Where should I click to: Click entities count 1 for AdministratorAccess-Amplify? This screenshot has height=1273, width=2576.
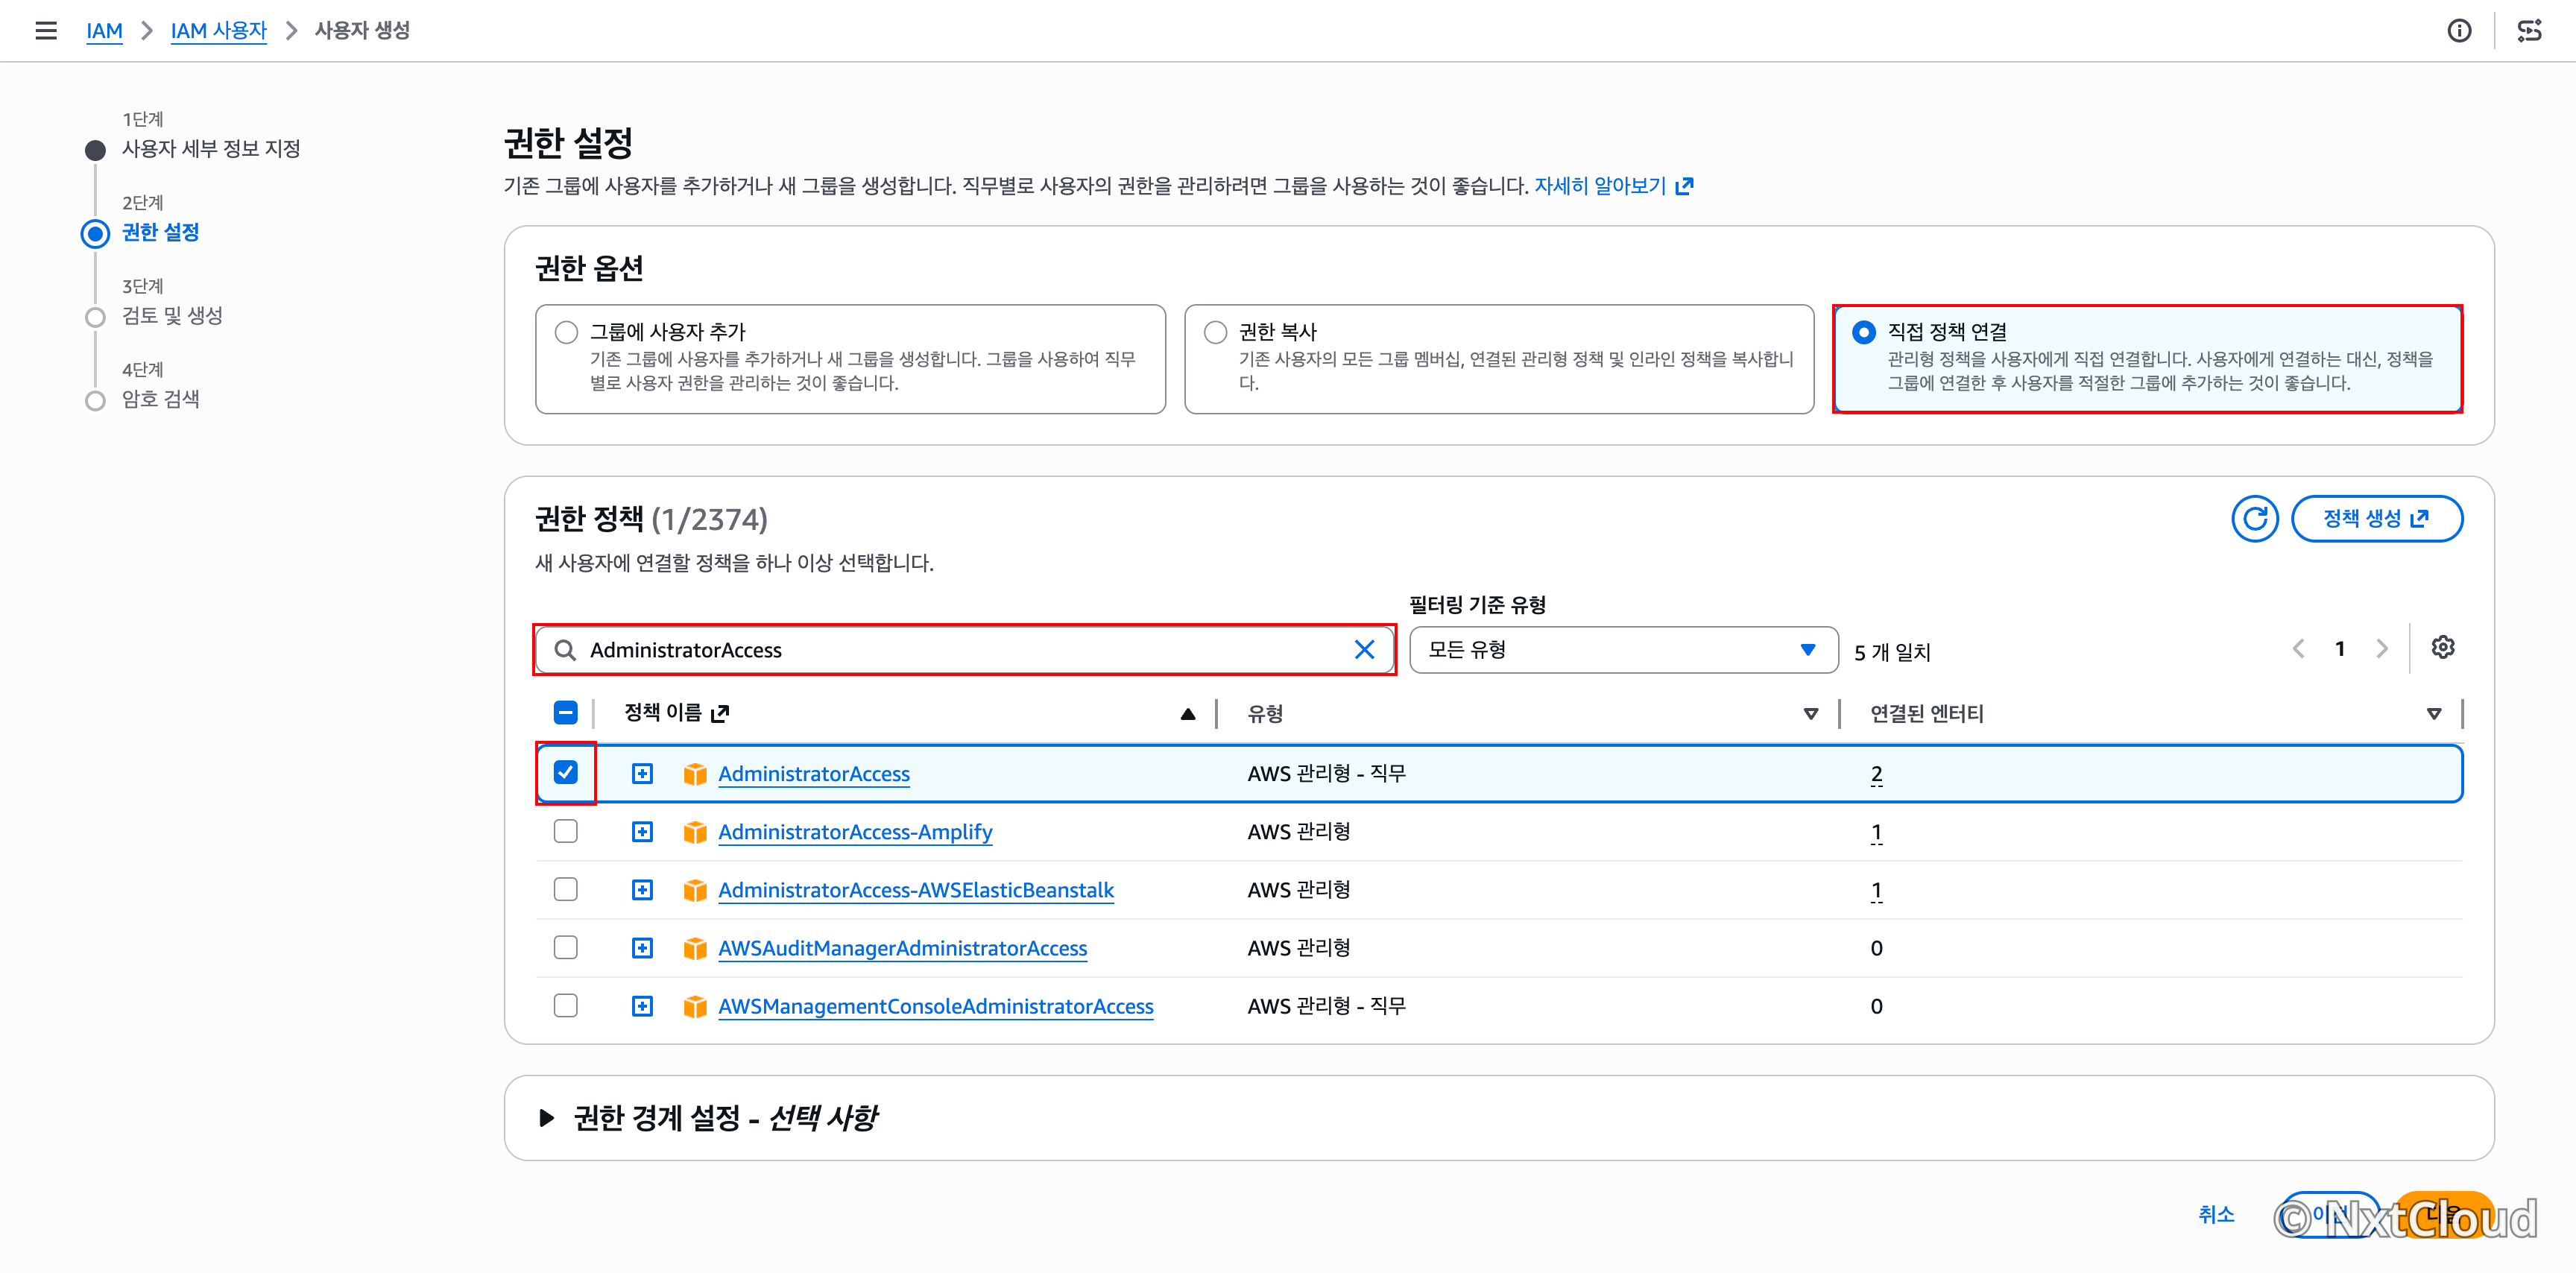pos(1876,832)
